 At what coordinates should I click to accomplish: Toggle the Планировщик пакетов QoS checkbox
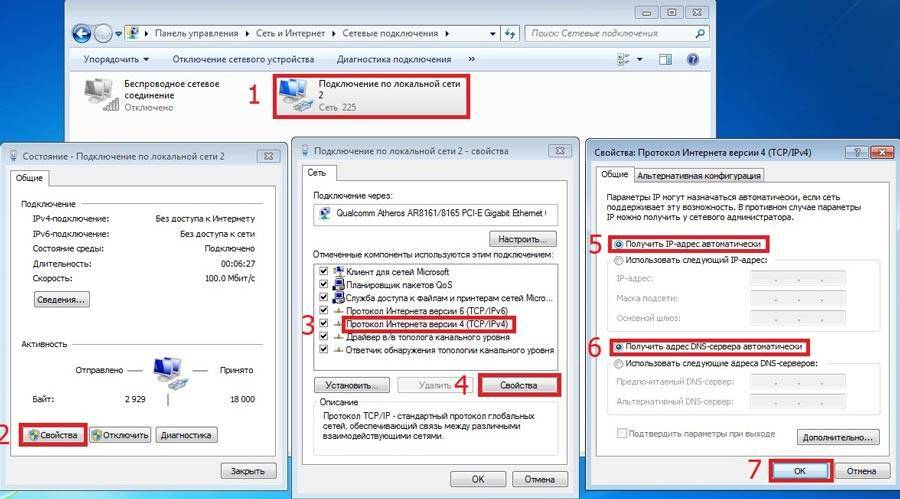[324, 284]
